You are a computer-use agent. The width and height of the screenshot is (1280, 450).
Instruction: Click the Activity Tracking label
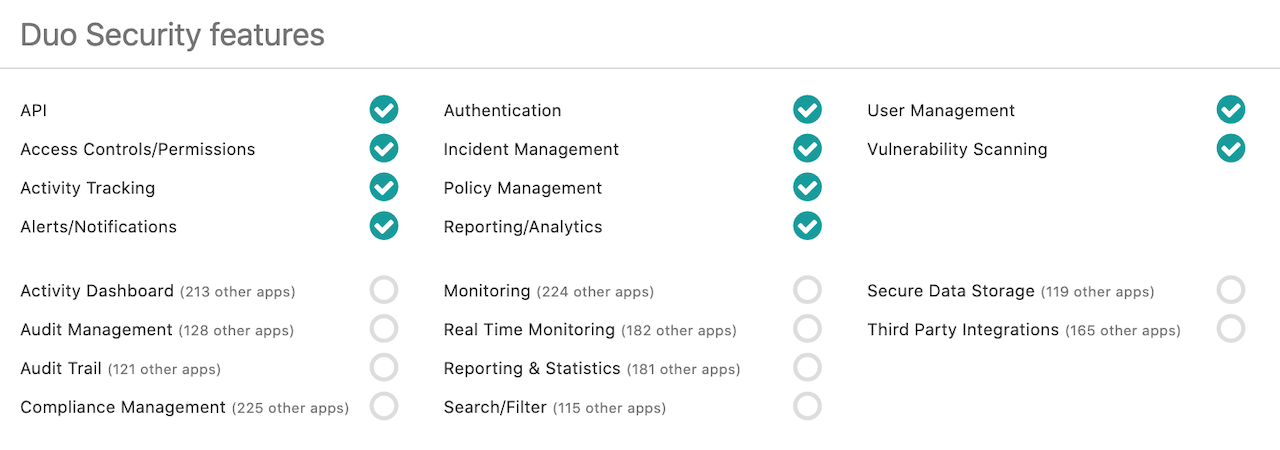87,188
